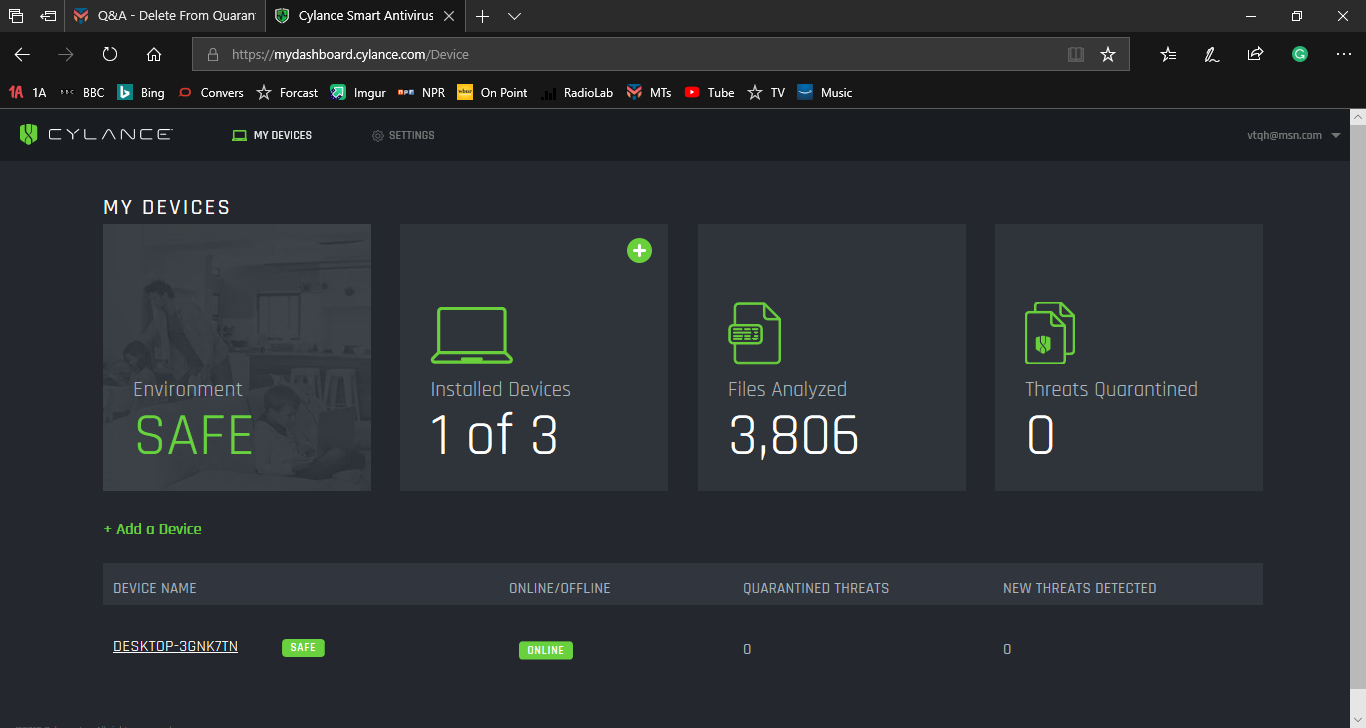The height and width of the screenshot is (728, 1366).
Task: Select My Devices navigation item
Action: pos(272,135)
